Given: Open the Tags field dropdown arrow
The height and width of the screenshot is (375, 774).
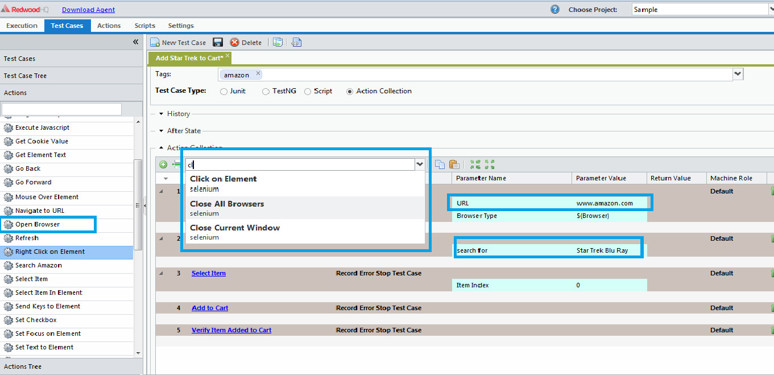Looking at the screenshot, I should pyautogui.click(x=737, y=74).
